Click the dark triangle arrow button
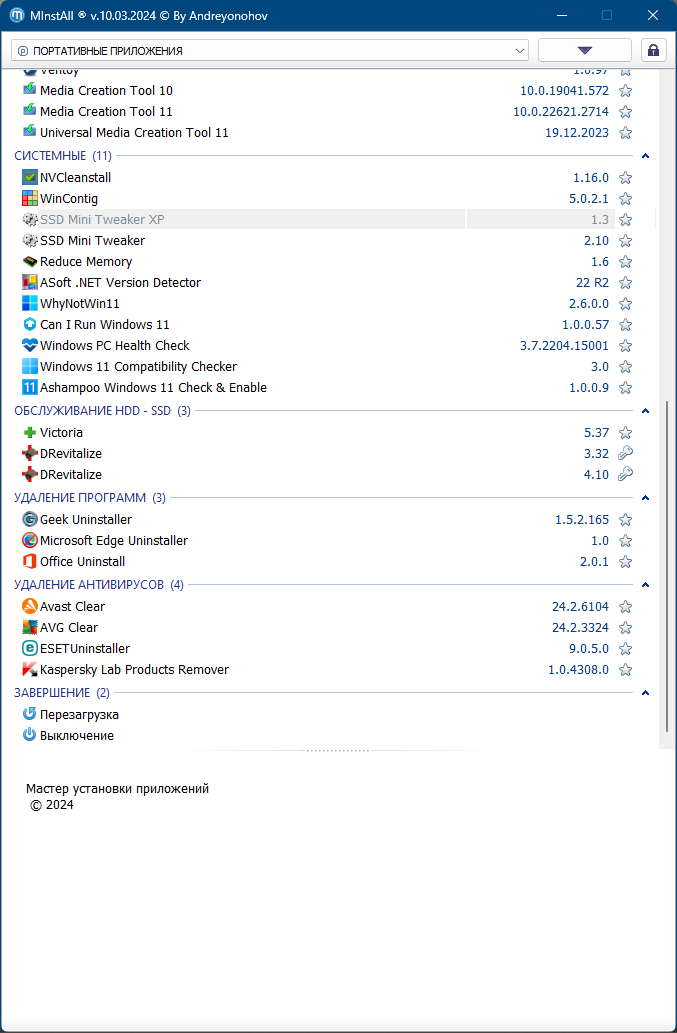The height and width of the screenshot is (1033, 677). pyautogui.click(x=584, y=50)
